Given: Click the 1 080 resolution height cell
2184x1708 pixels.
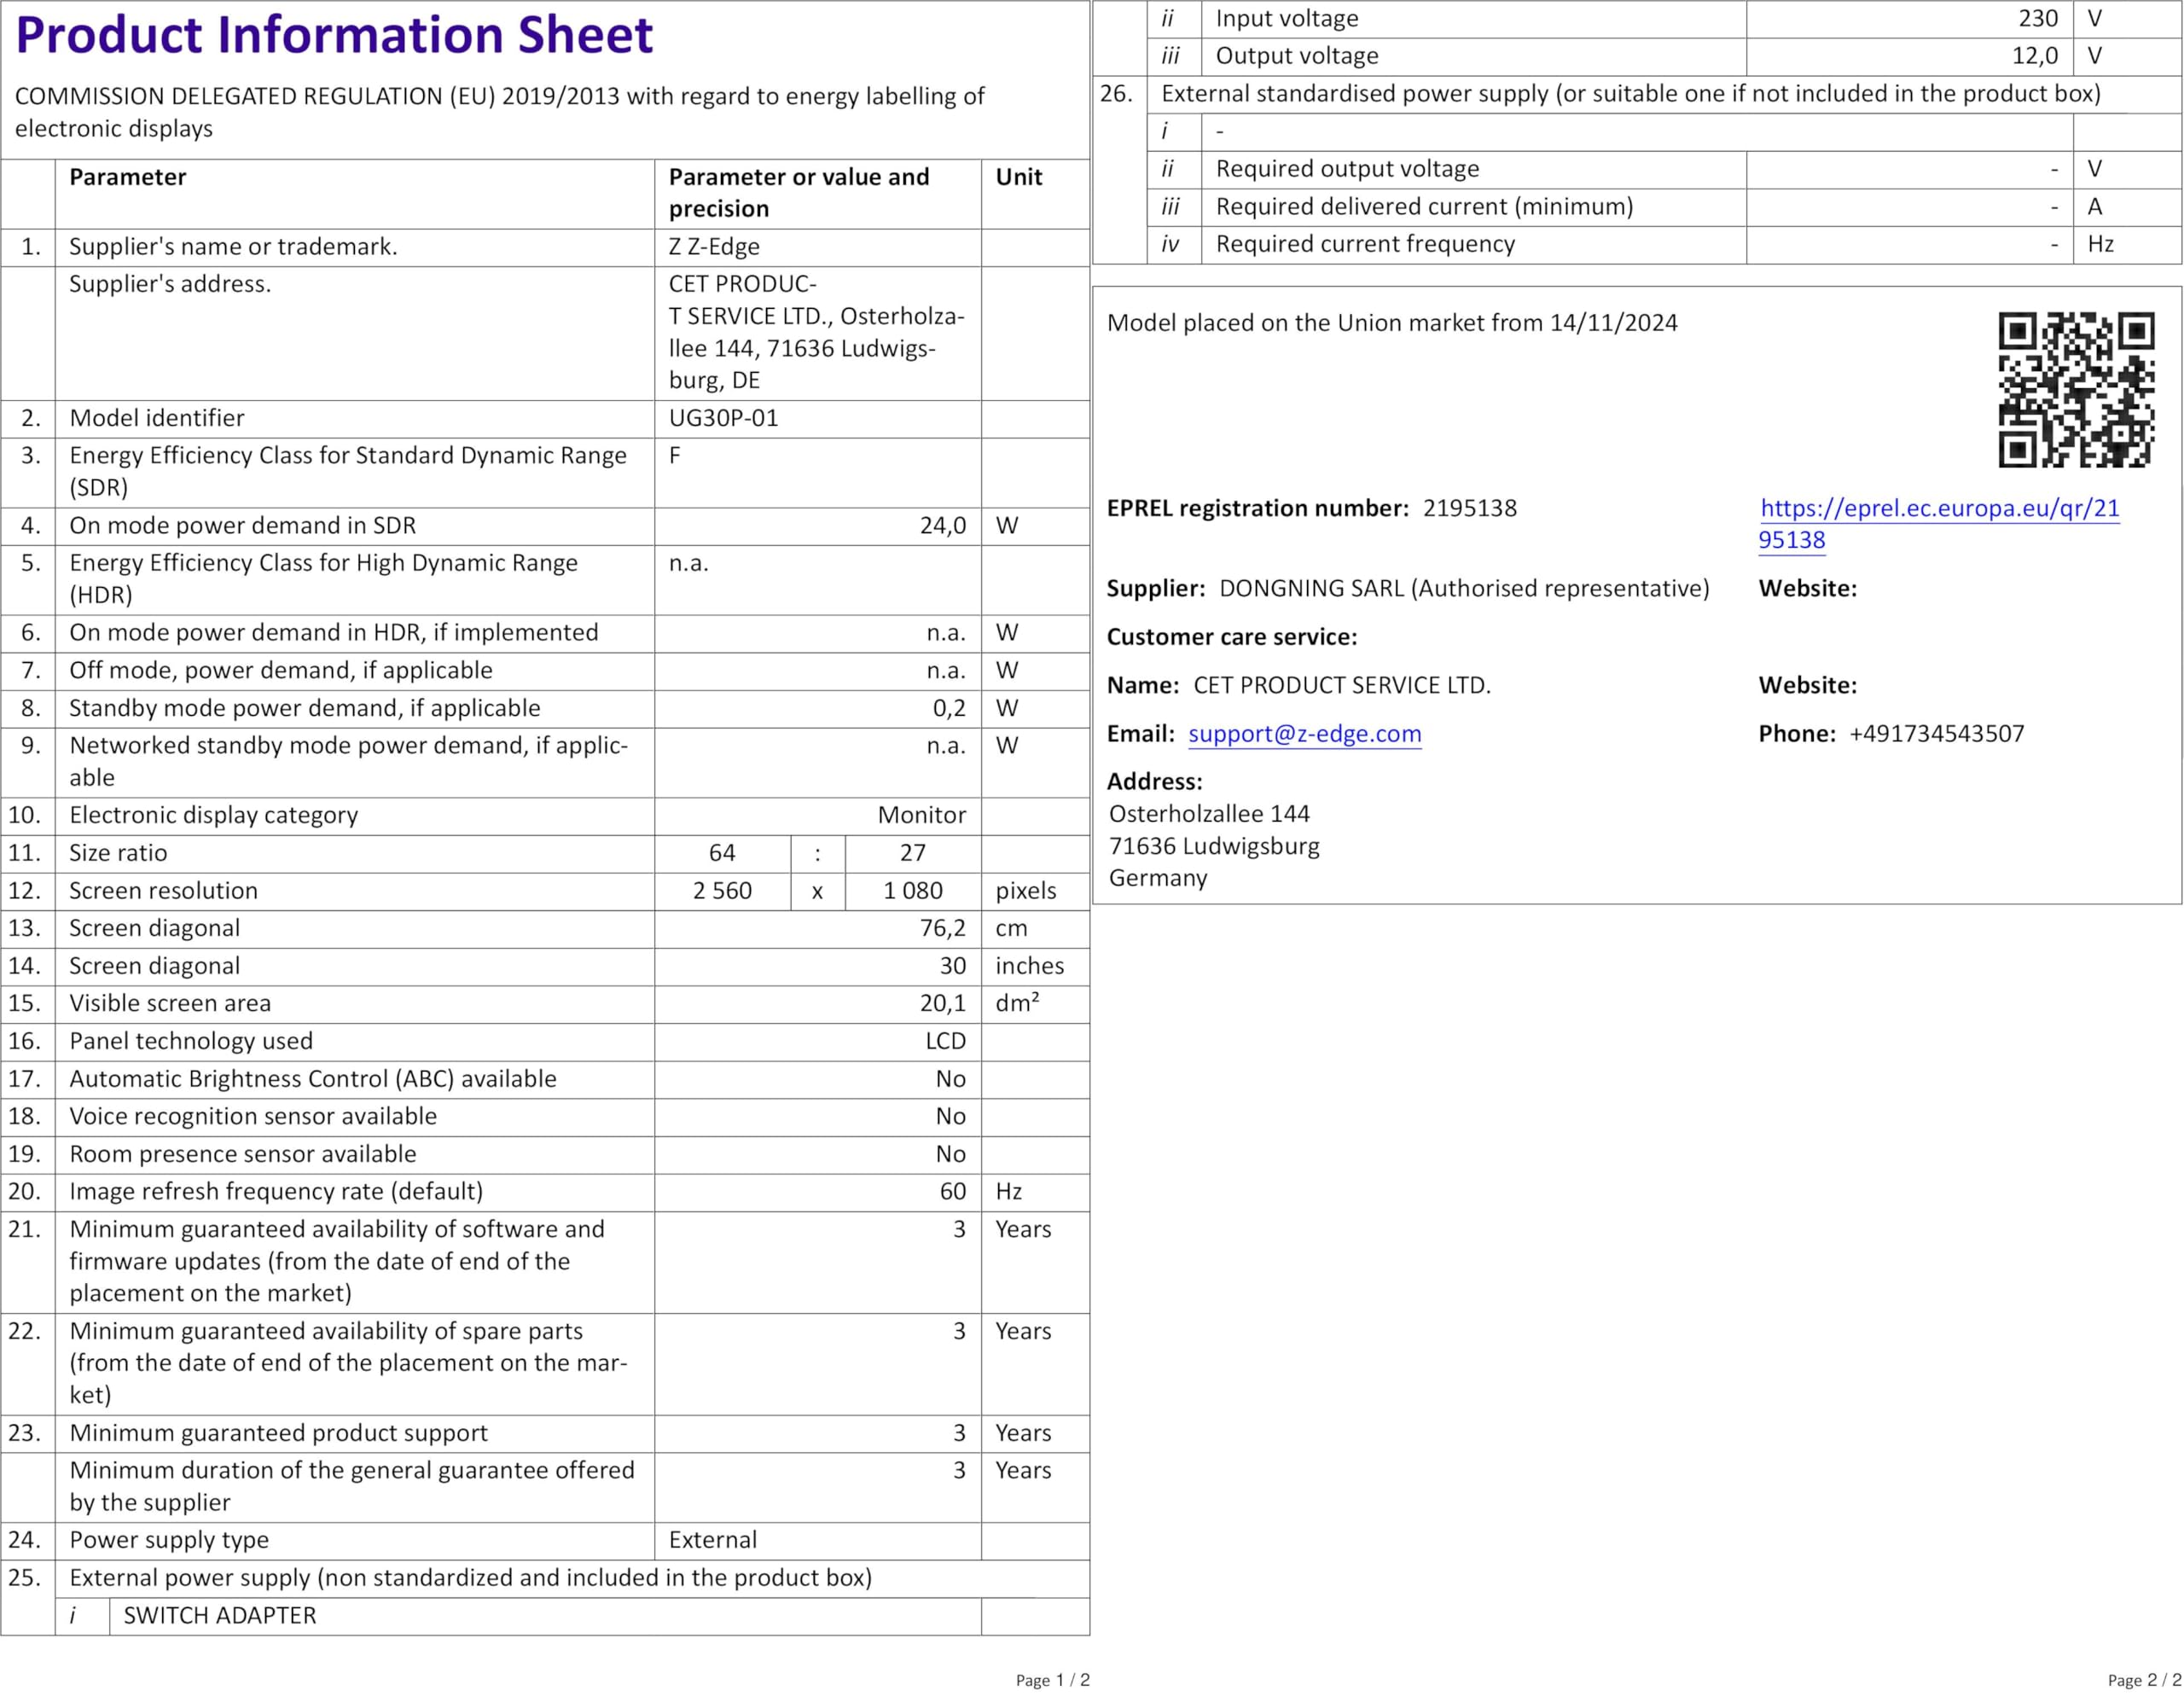Looking at the screenshot, I should pyautogui.click(x=912, y=891).
